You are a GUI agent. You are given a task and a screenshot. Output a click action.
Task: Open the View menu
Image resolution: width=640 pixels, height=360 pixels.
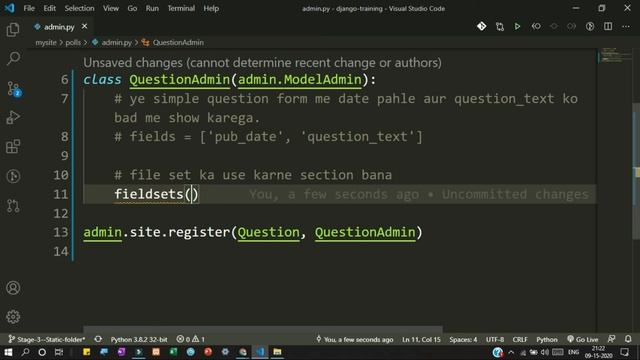(111, 8)
